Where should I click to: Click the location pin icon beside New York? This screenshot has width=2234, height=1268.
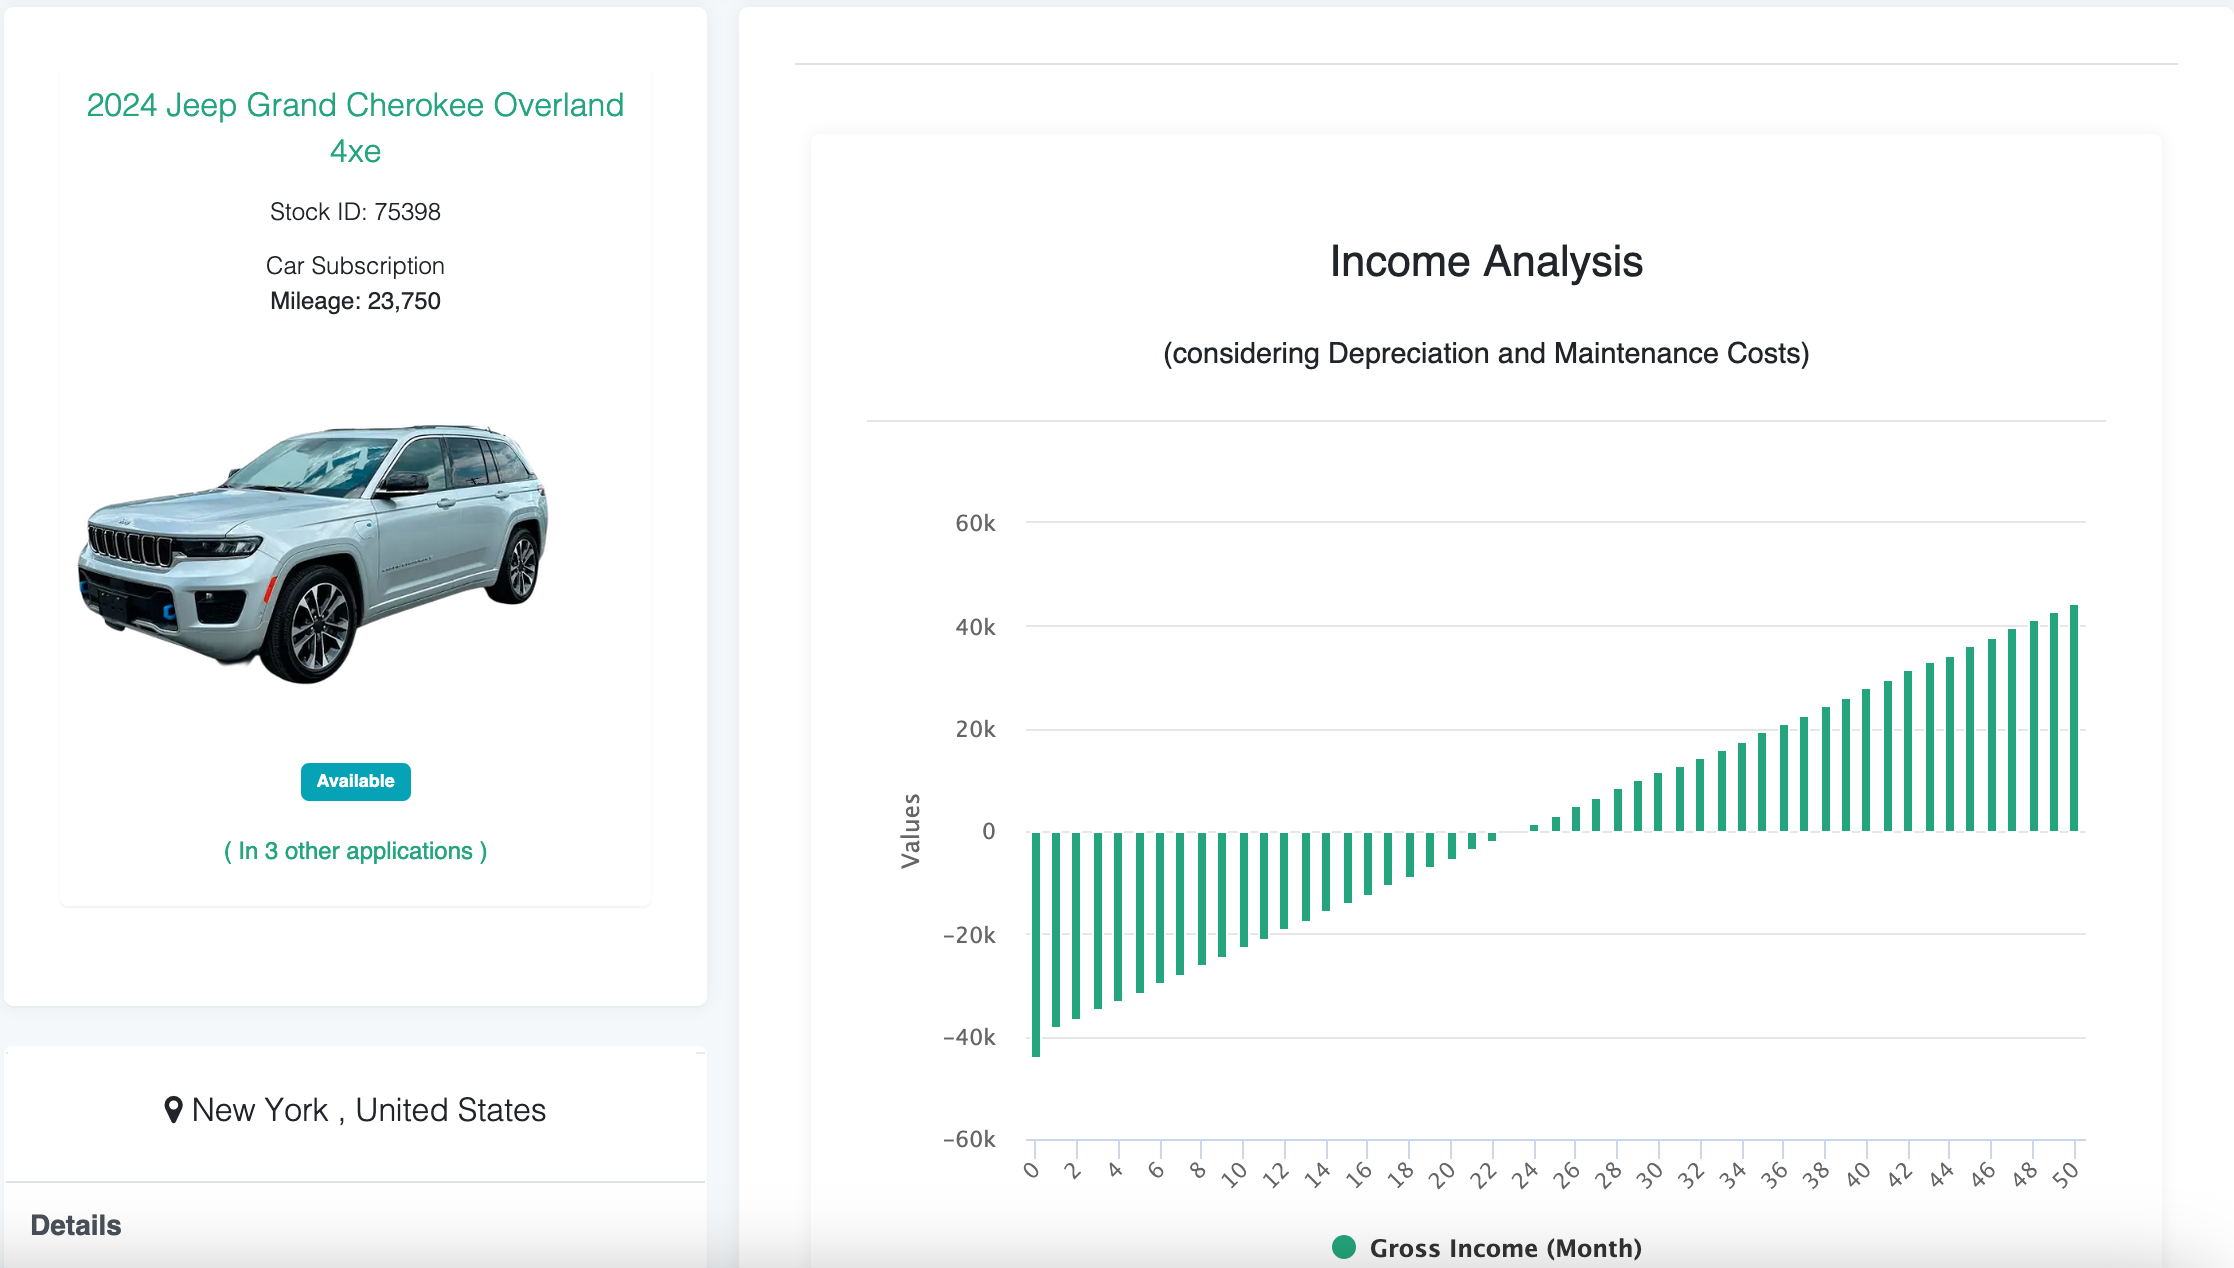click(x=173, y=1110)
